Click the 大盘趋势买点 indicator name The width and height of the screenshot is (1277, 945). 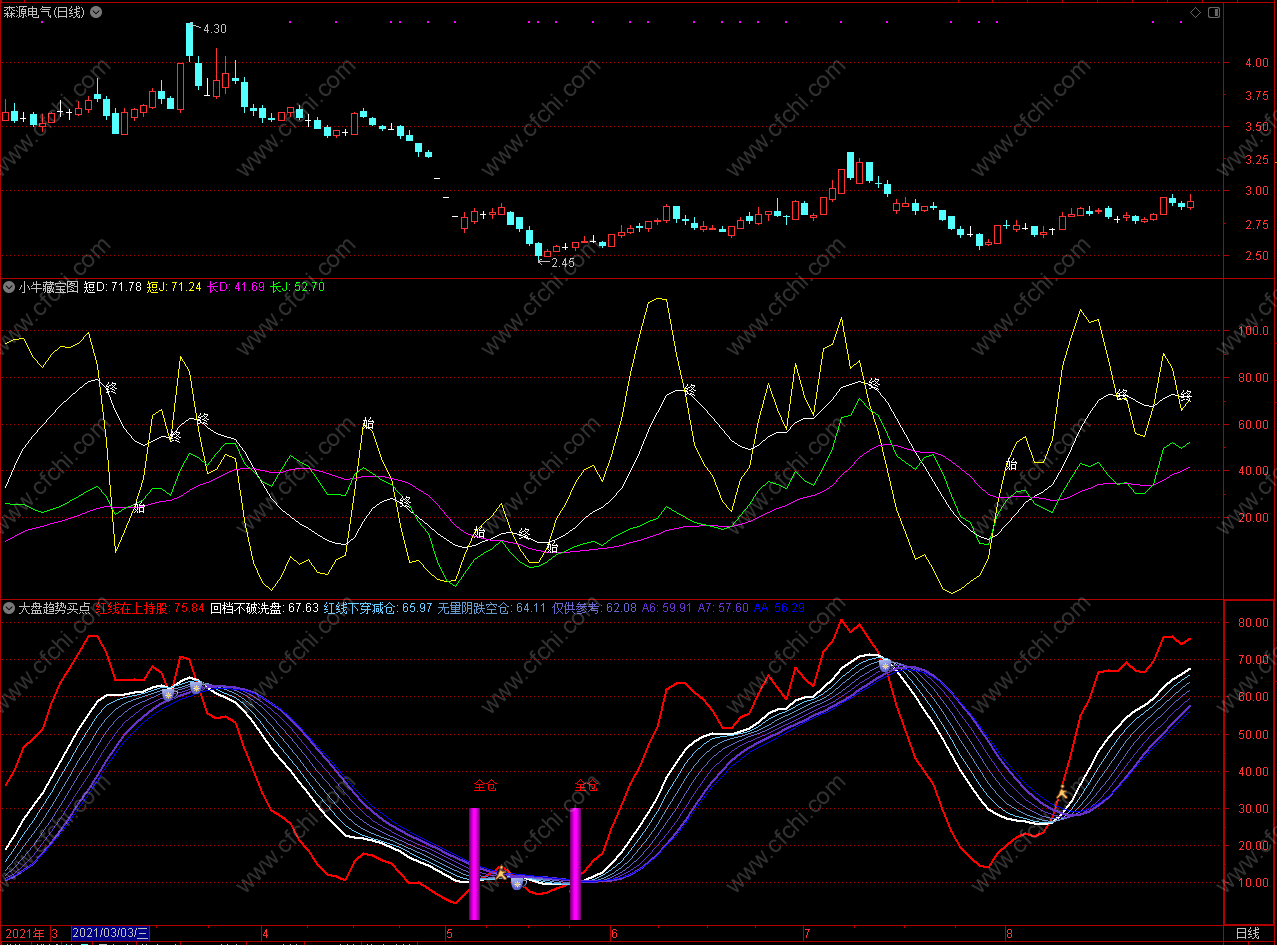[x=54, y=607]
